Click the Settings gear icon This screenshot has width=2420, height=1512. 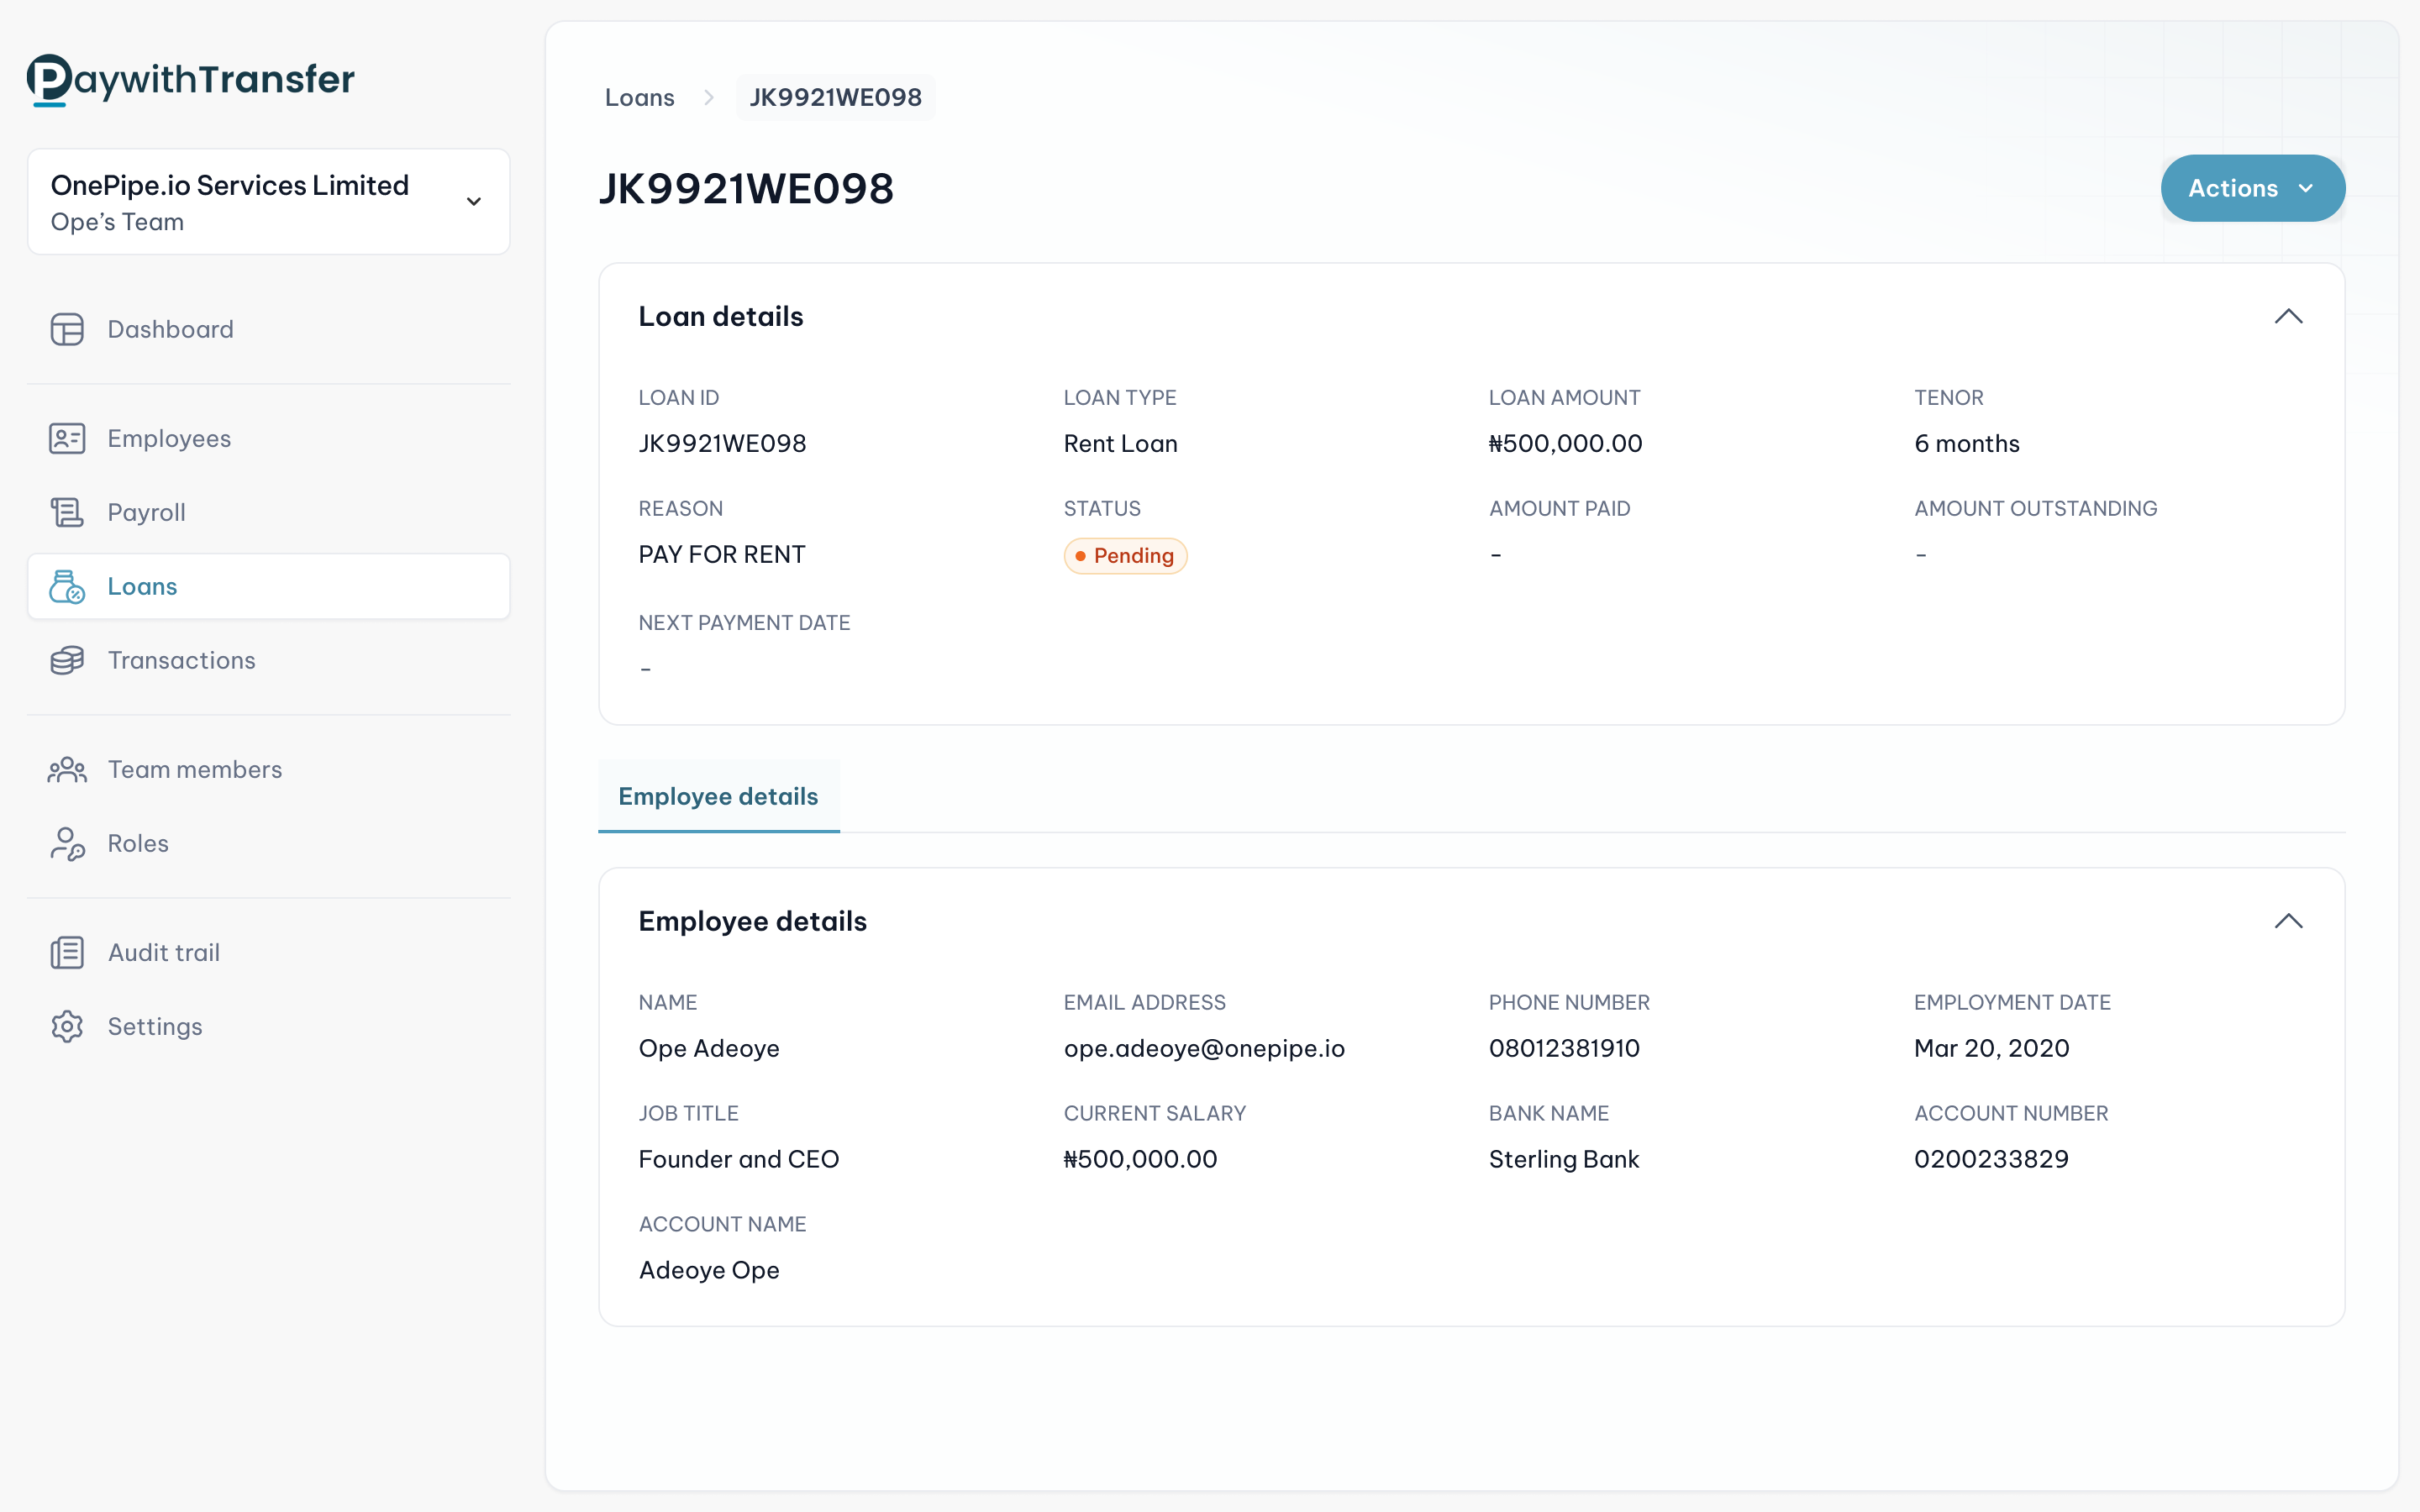[67, 1026]
